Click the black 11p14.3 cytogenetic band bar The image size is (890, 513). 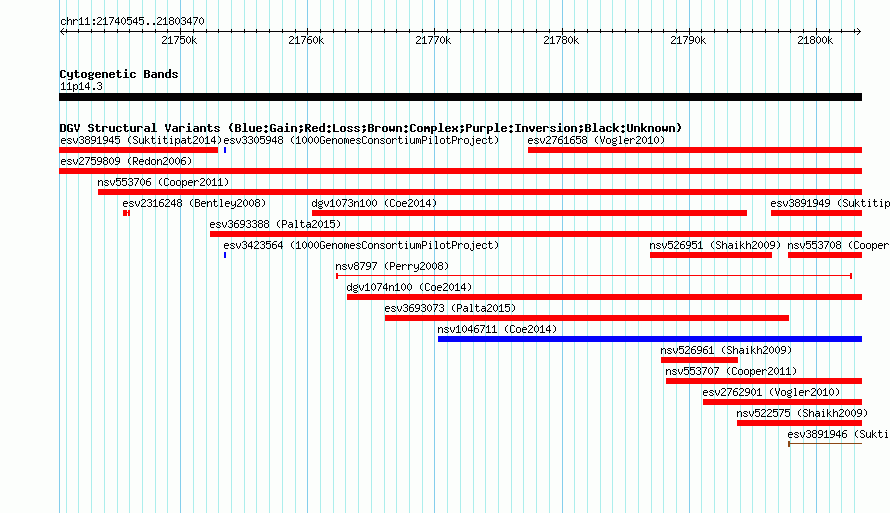click(x=460, y=97)
